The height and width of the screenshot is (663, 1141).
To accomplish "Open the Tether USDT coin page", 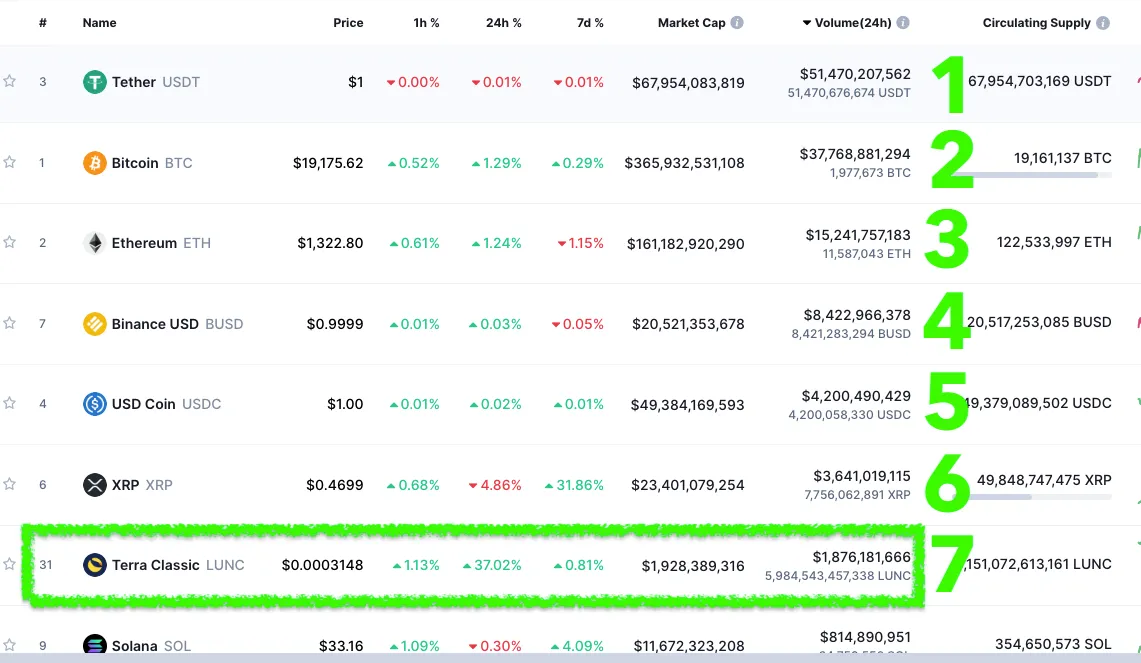I will point(156,82).
